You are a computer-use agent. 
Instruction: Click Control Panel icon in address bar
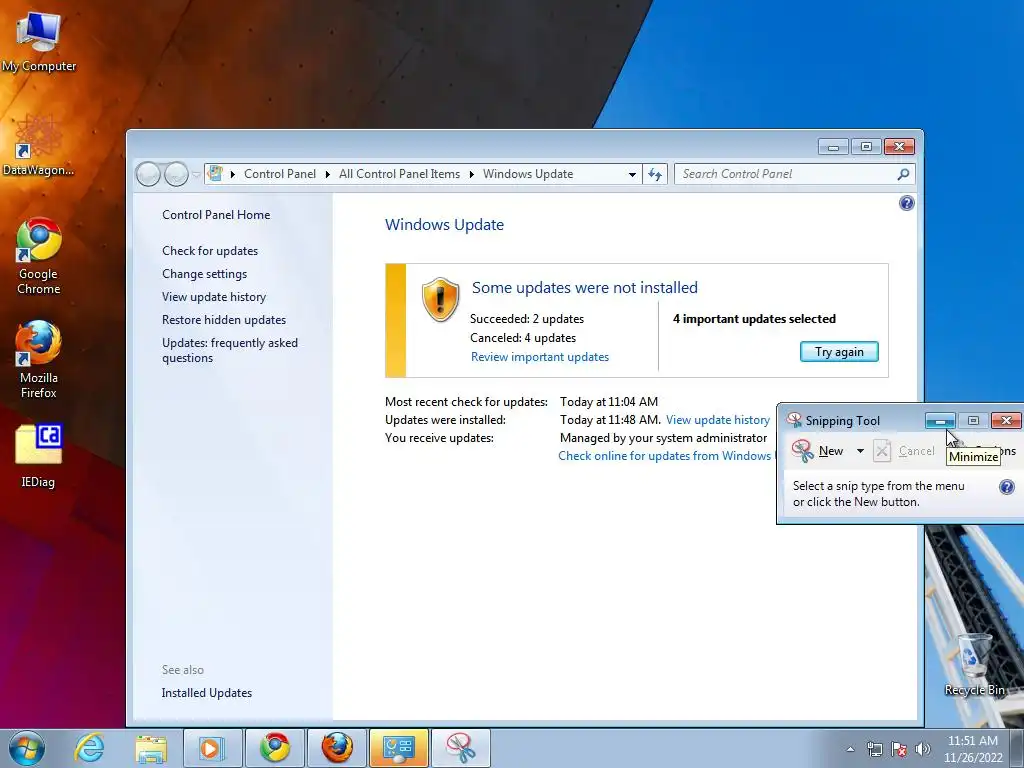[x=215, y=174]
